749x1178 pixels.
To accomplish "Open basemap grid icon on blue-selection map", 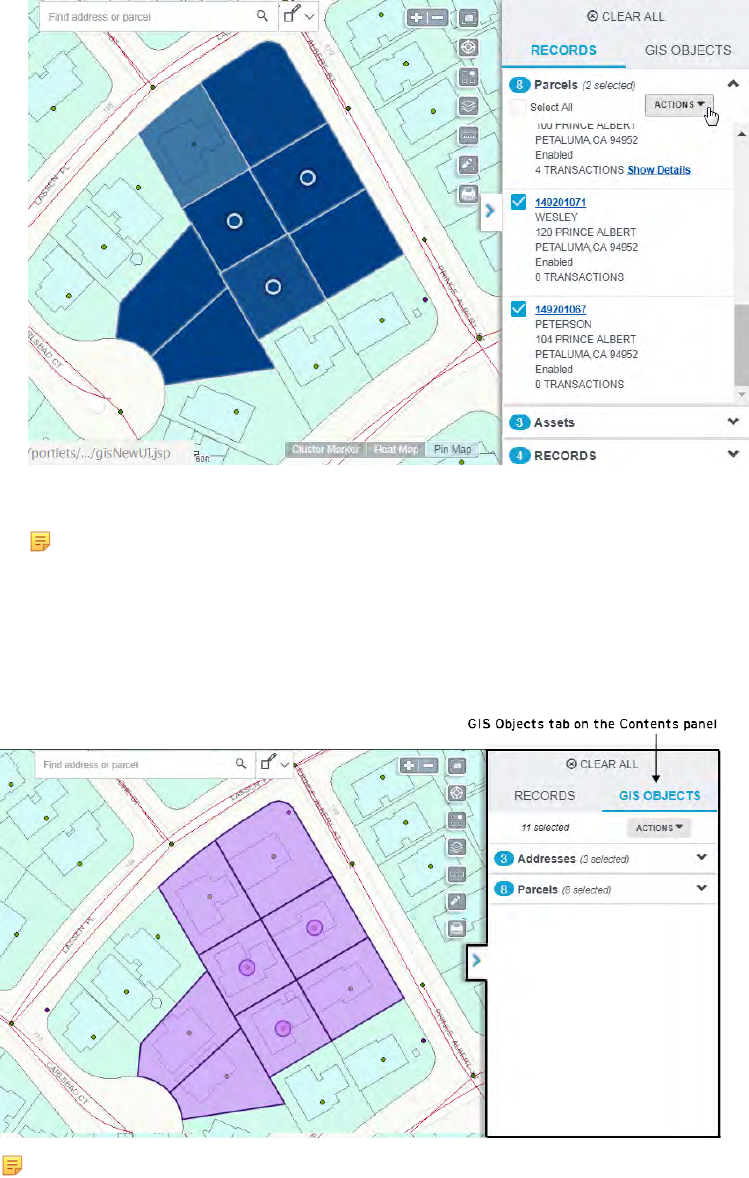I will [469, 77].
